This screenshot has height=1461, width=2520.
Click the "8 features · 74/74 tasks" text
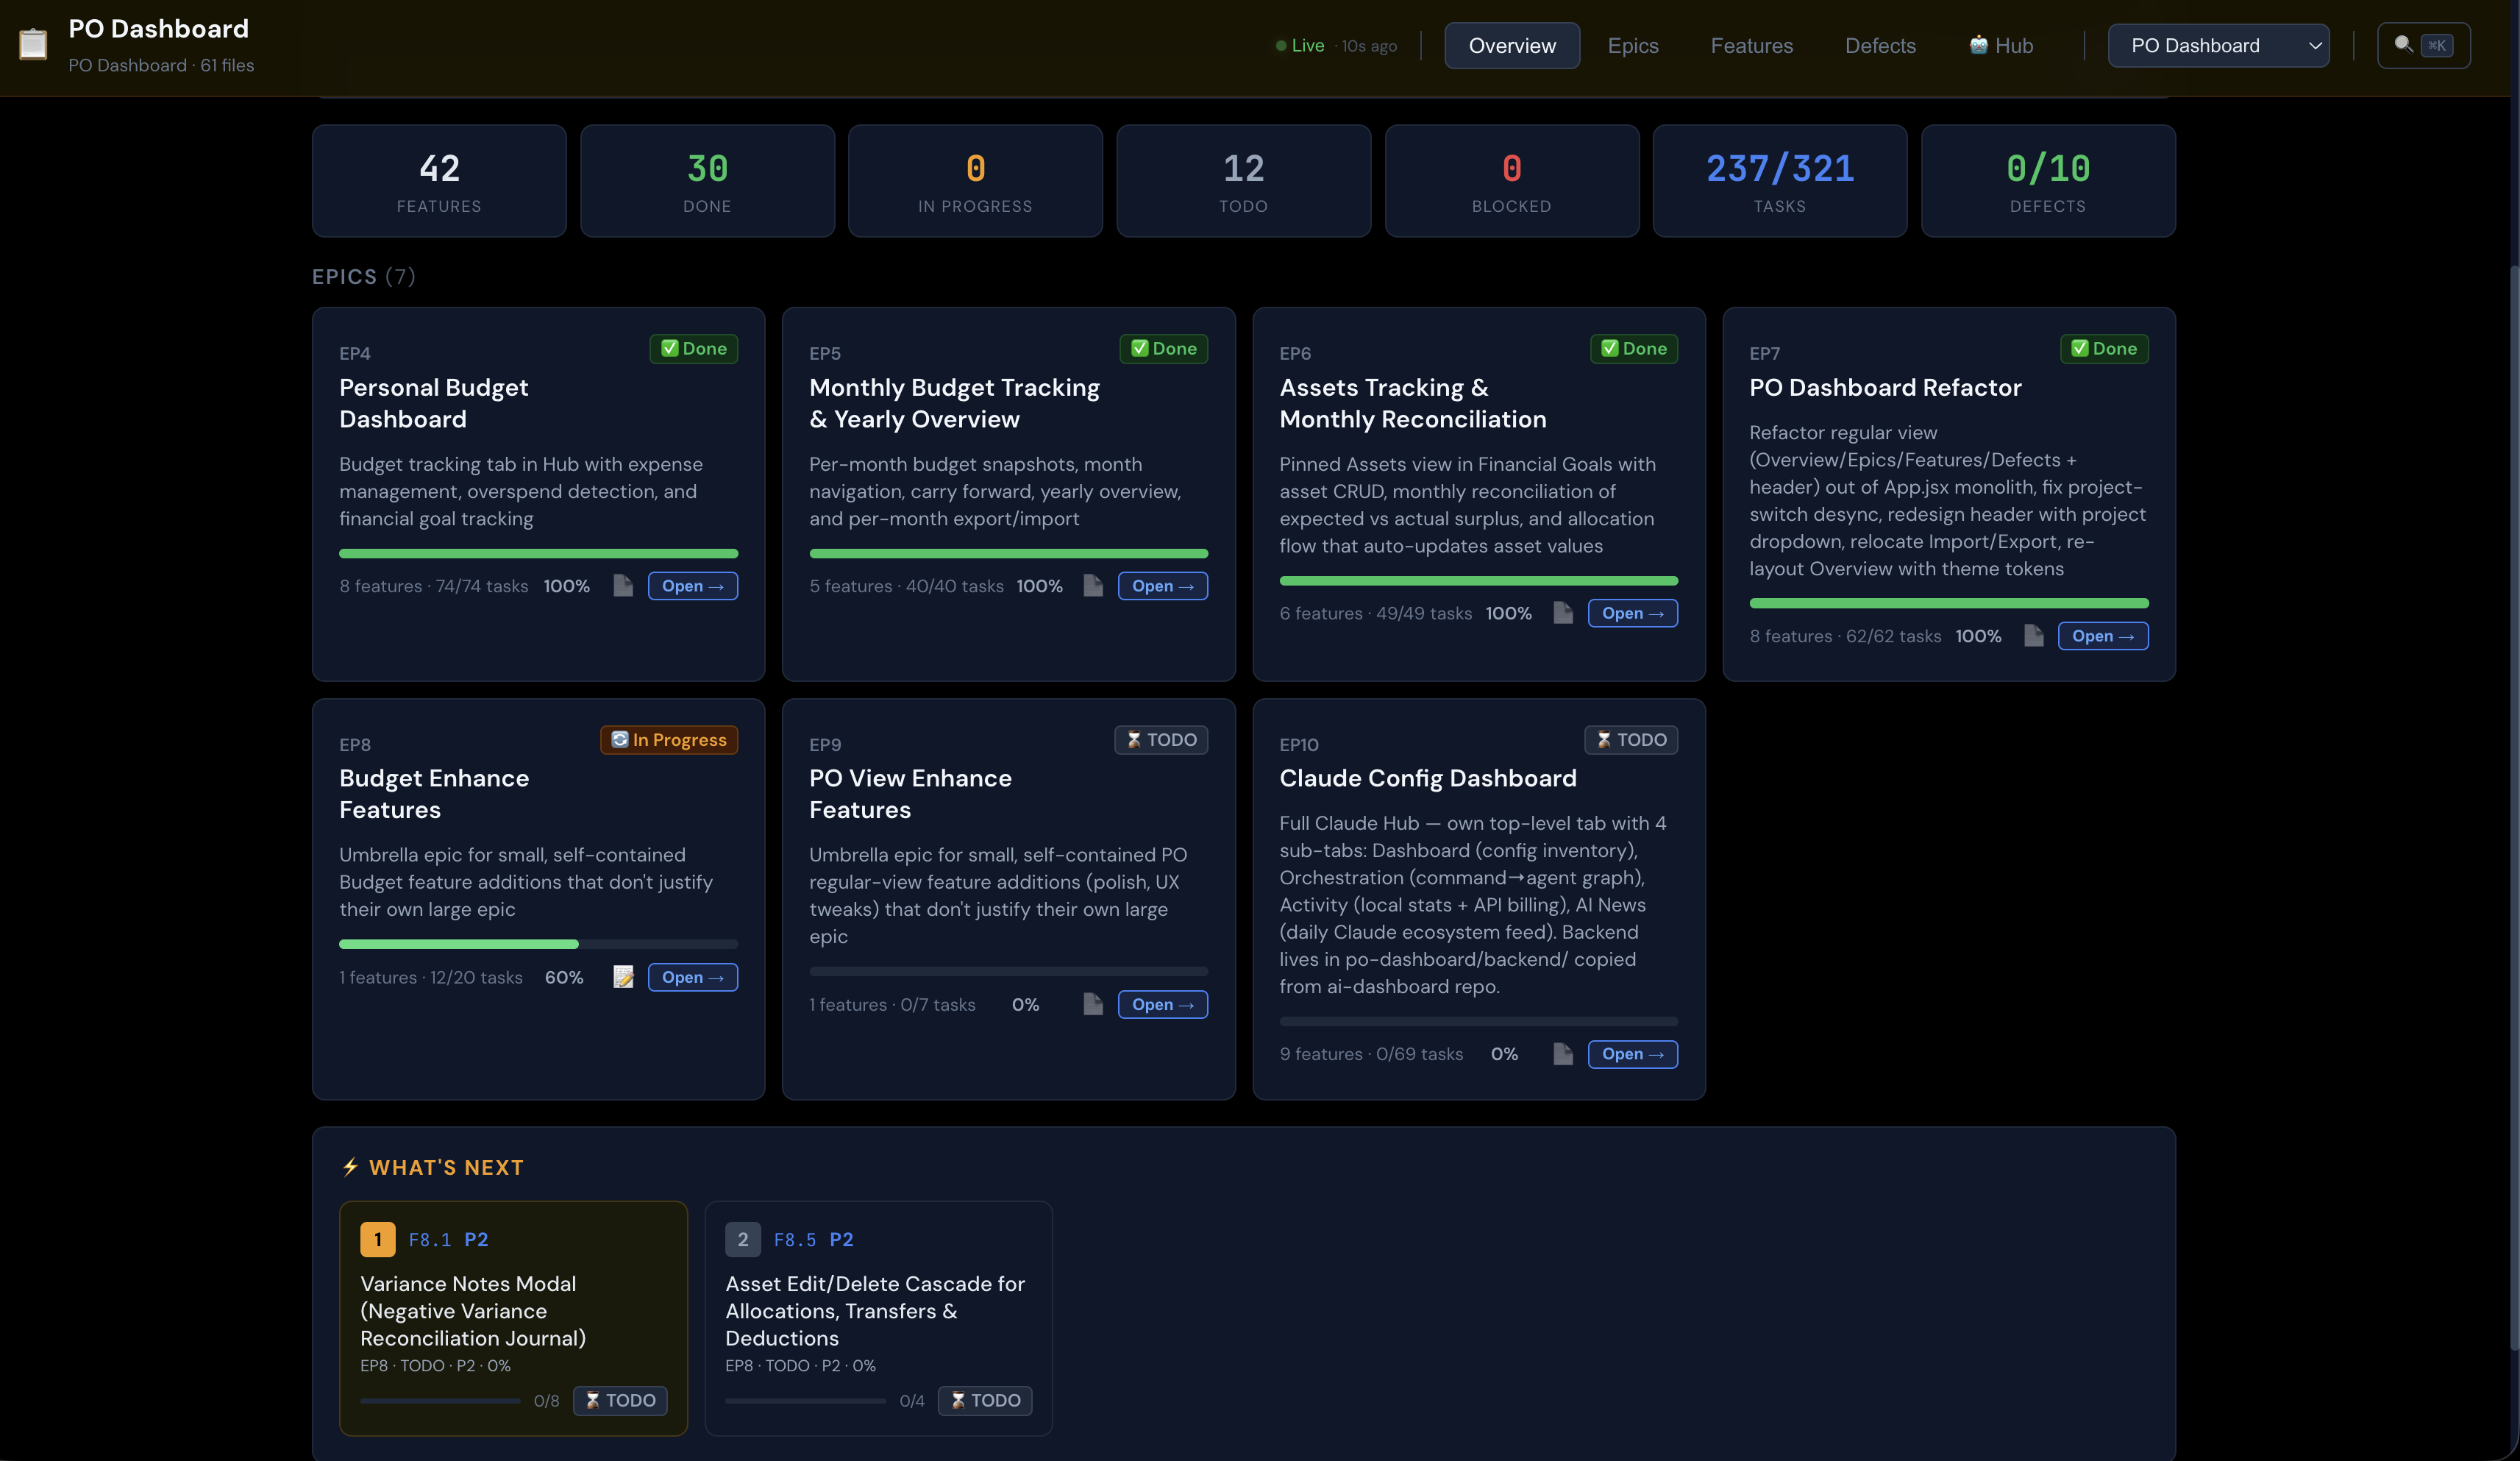point(433,586)
